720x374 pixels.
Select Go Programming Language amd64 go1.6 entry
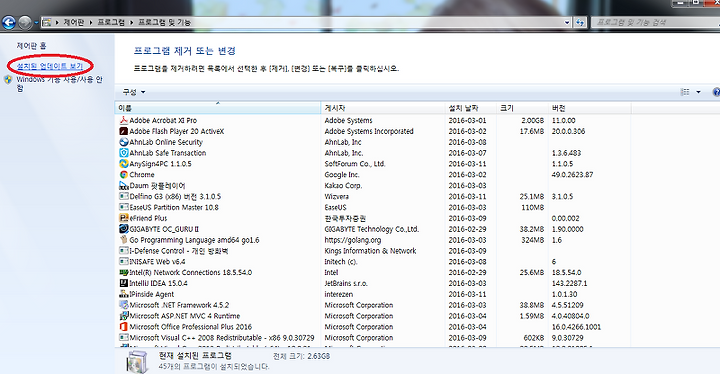click(194, 240)
